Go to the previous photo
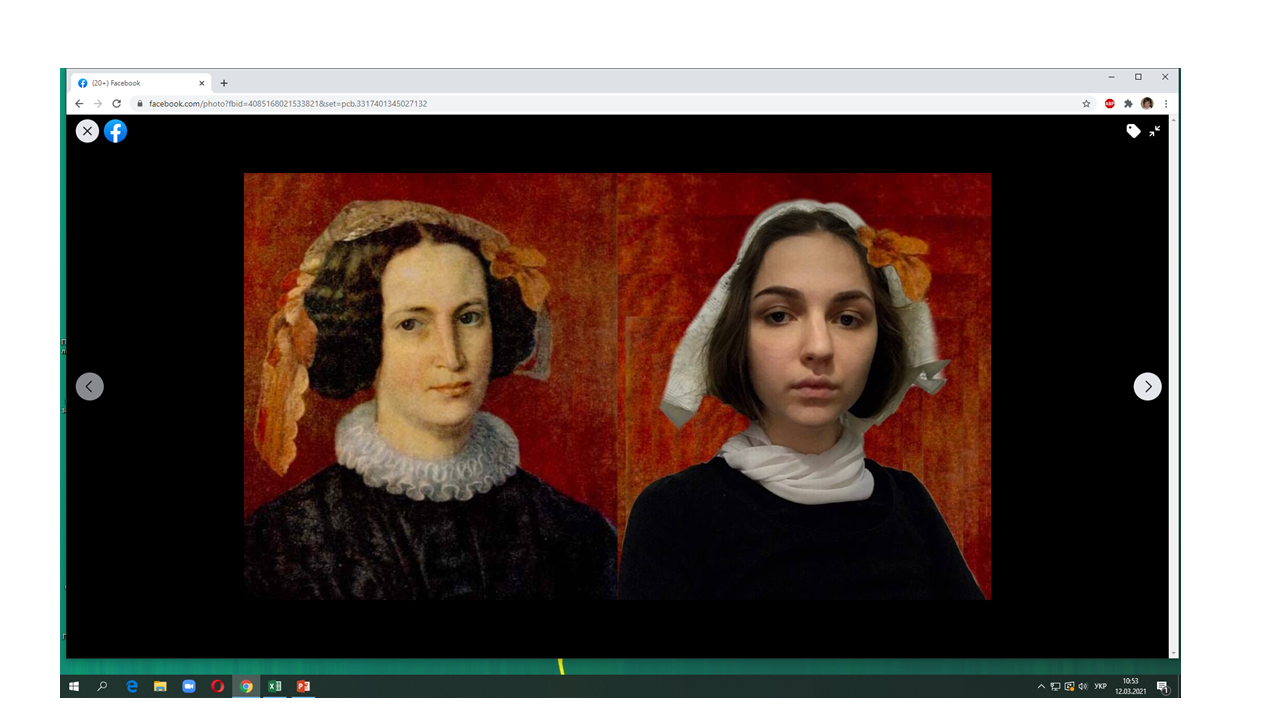Viewport: 1280px width, 720px height. coord(90,386)
